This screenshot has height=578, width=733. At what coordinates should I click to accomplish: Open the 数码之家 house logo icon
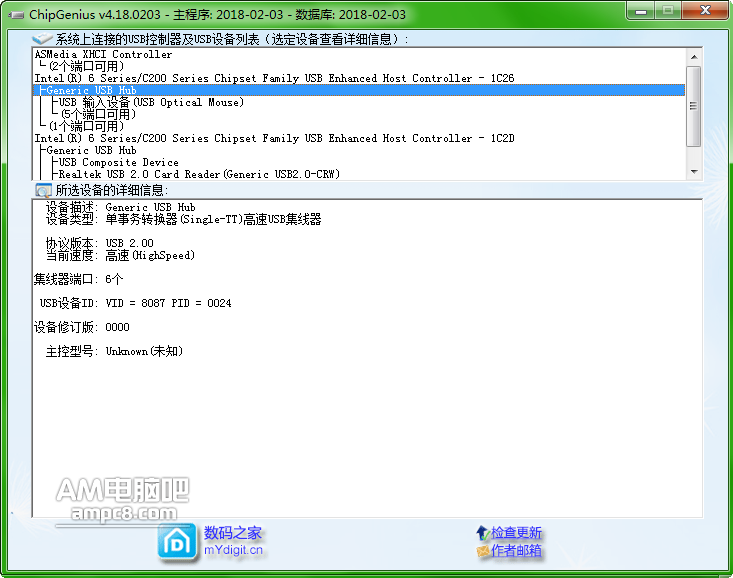pos(177,542)
